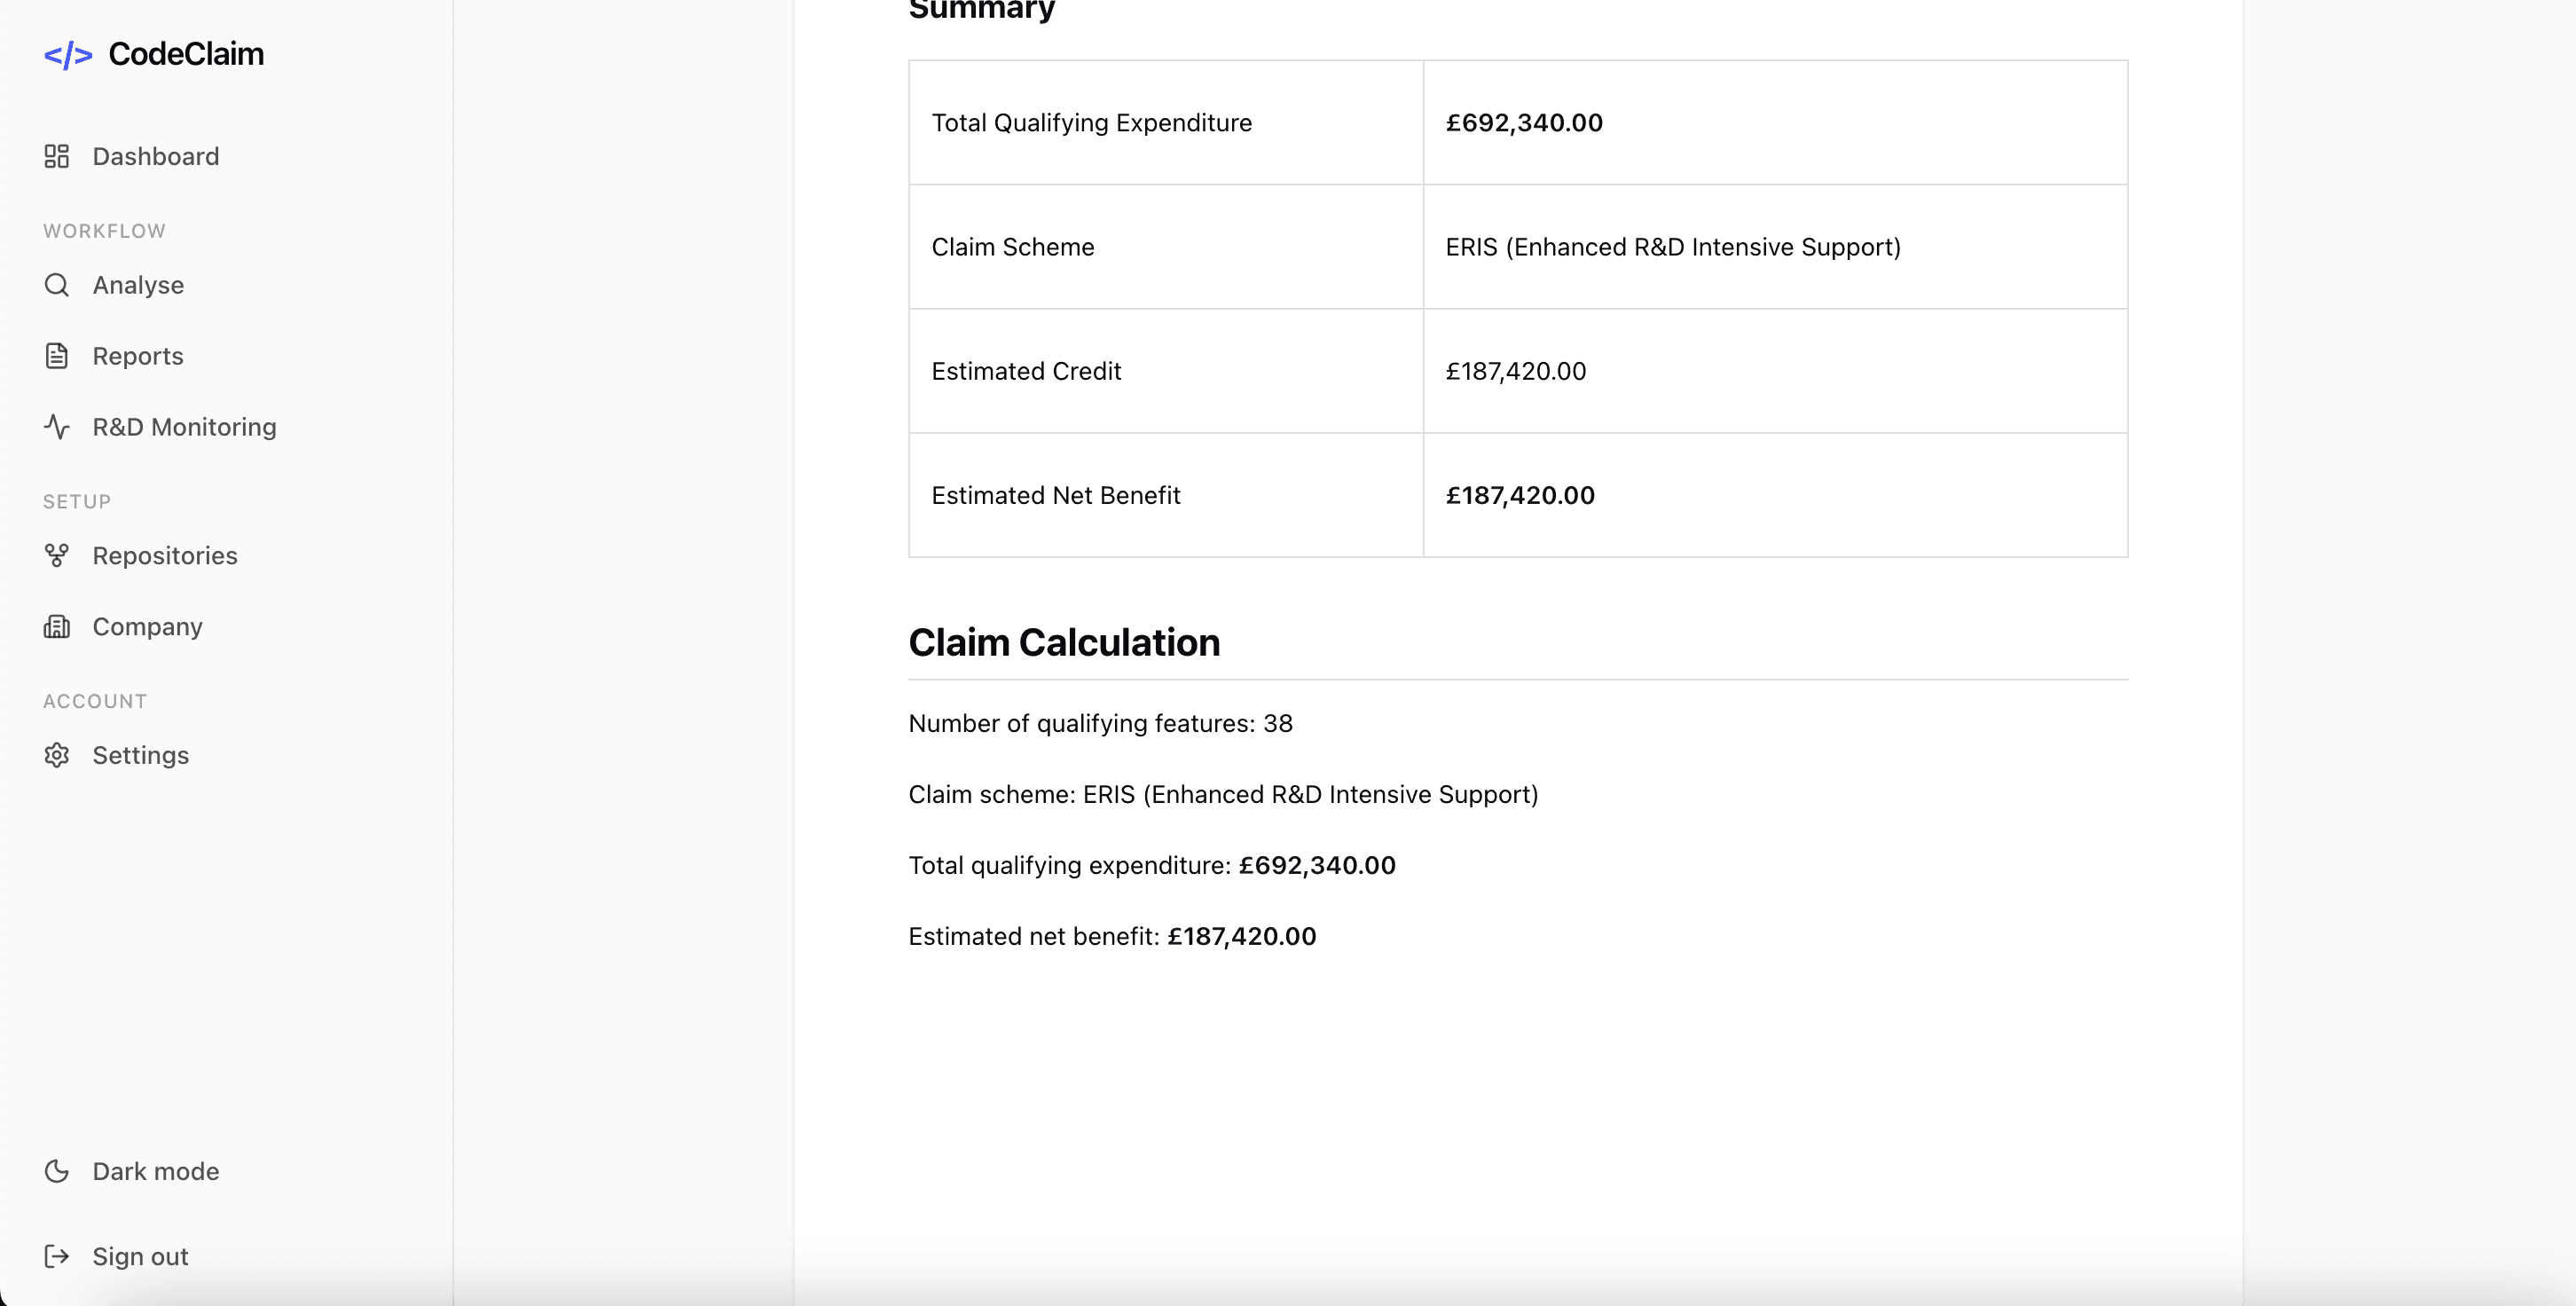Screen dimensions: 2576x1306
Task: Click the R&D Monitoring waveform icon
Action: (57, 426)
